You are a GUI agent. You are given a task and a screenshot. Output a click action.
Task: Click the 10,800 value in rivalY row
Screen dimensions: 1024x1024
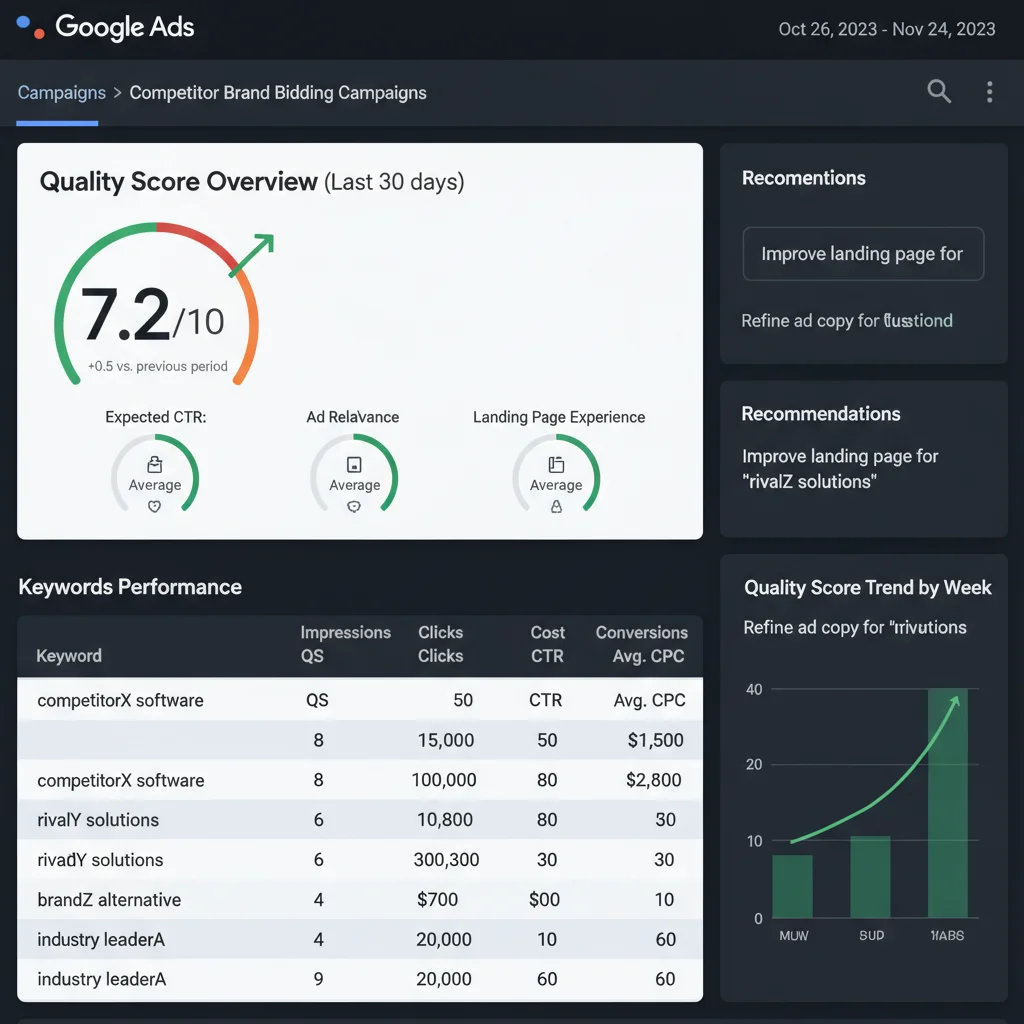pos(445,820)
